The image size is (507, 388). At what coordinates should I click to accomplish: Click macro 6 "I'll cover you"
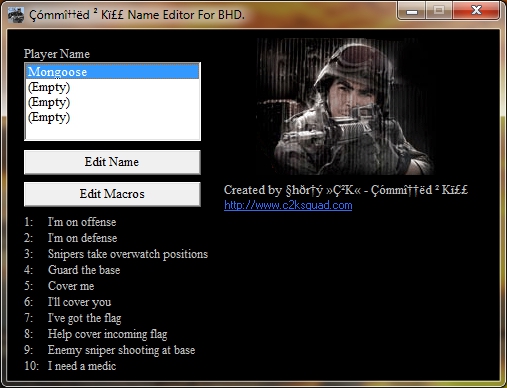[79, 302]
